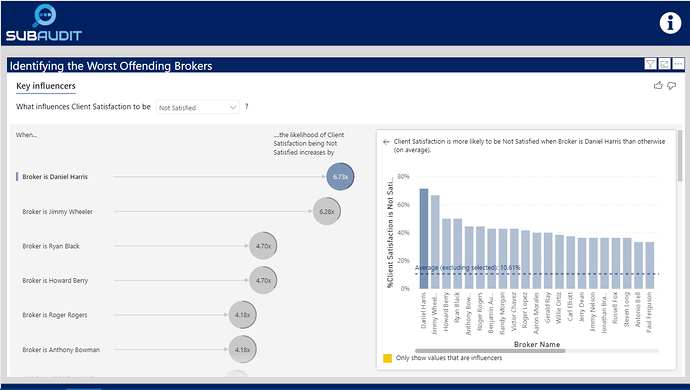Click the 4.70x Ryan Black bubble
690x390 pixels.
click(263, 246)
